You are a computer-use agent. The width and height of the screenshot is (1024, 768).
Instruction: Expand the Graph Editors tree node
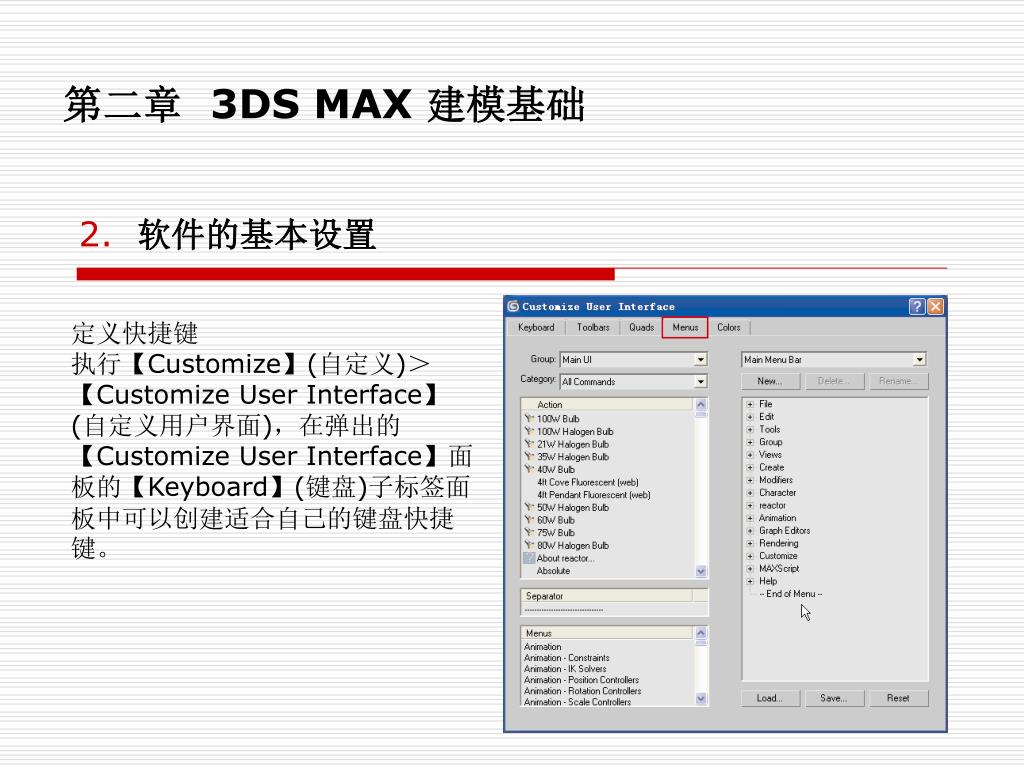[750, 531]
